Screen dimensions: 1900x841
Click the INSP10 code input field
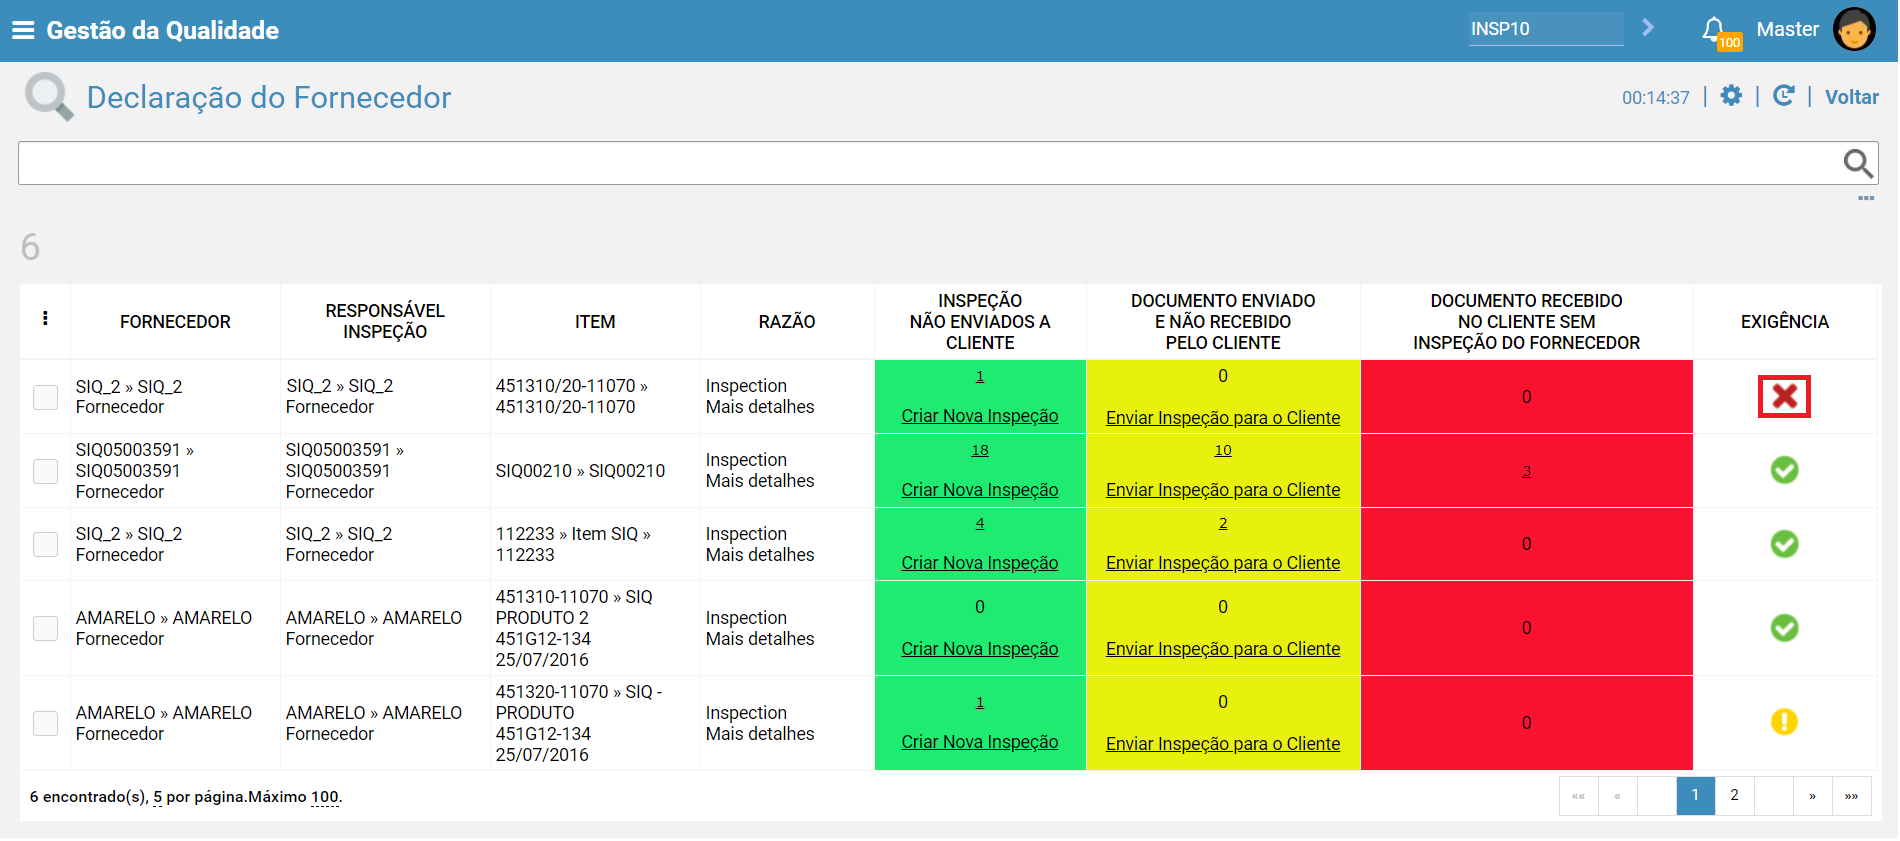(1546, 29)
